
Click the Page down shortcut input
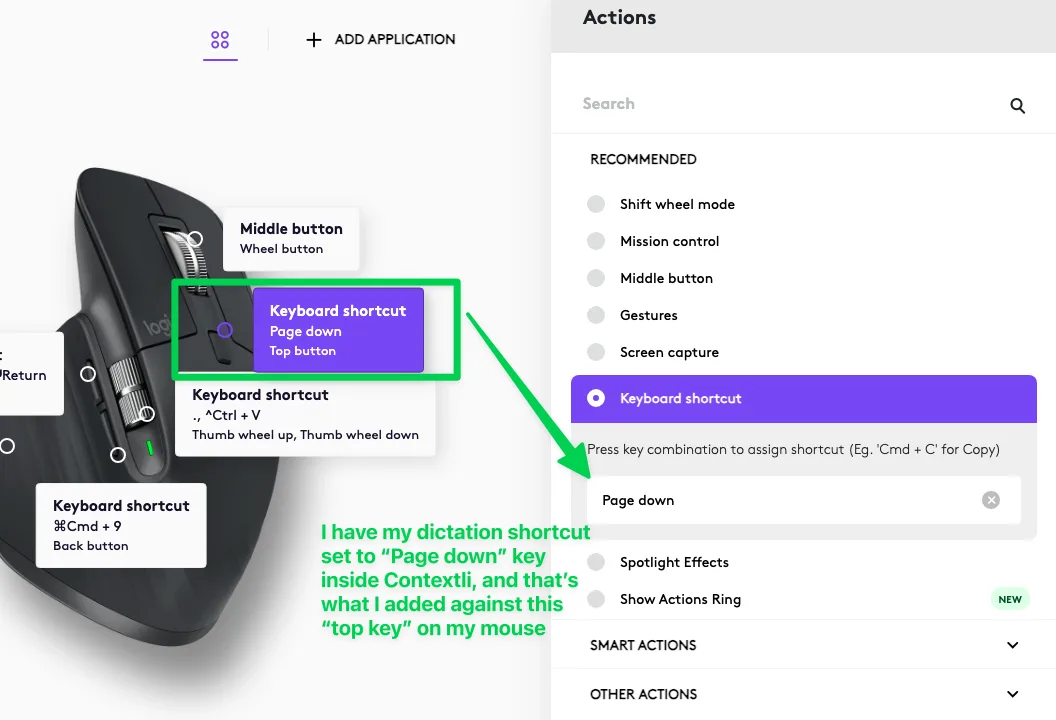coord(803,500)
